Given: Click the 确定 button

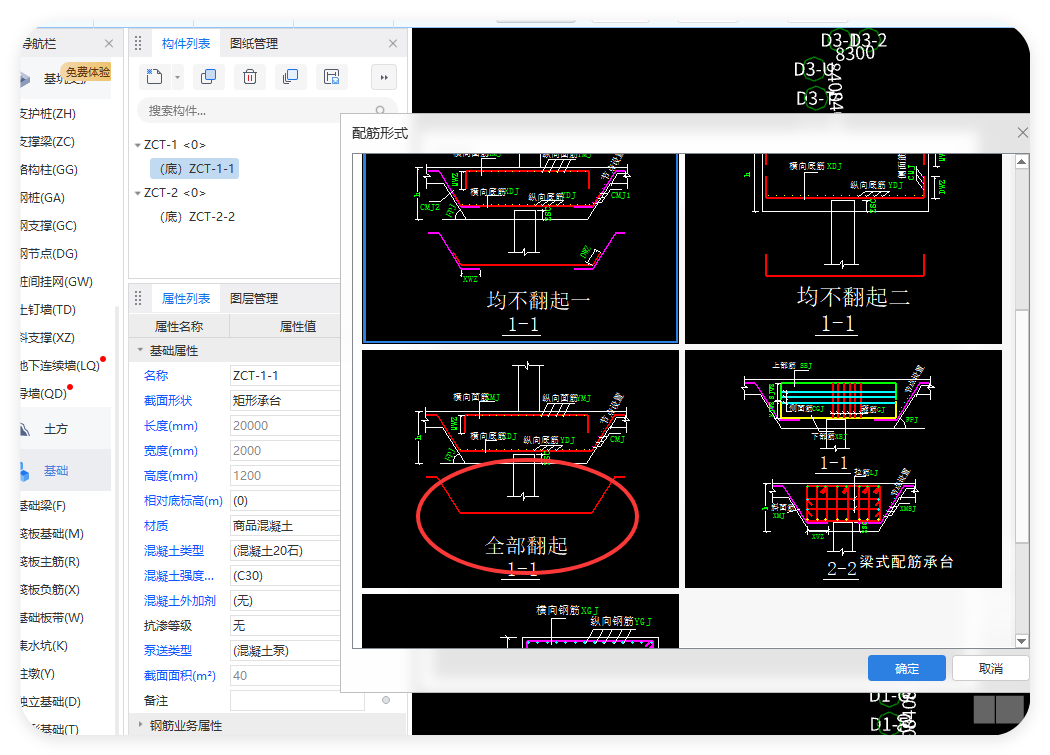Looking at the screenshot, I should [x=907, y=669].
